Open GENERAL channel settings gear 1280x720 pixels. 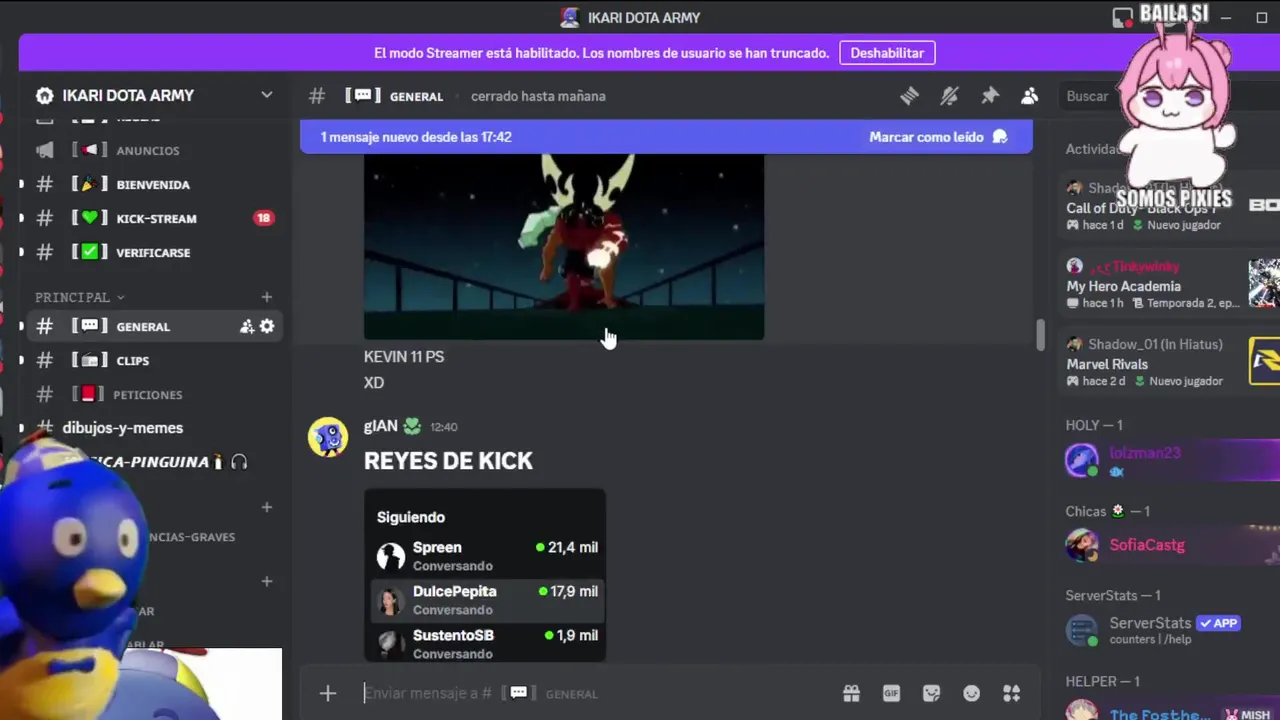pyautogui.click(x=267, y=326)
